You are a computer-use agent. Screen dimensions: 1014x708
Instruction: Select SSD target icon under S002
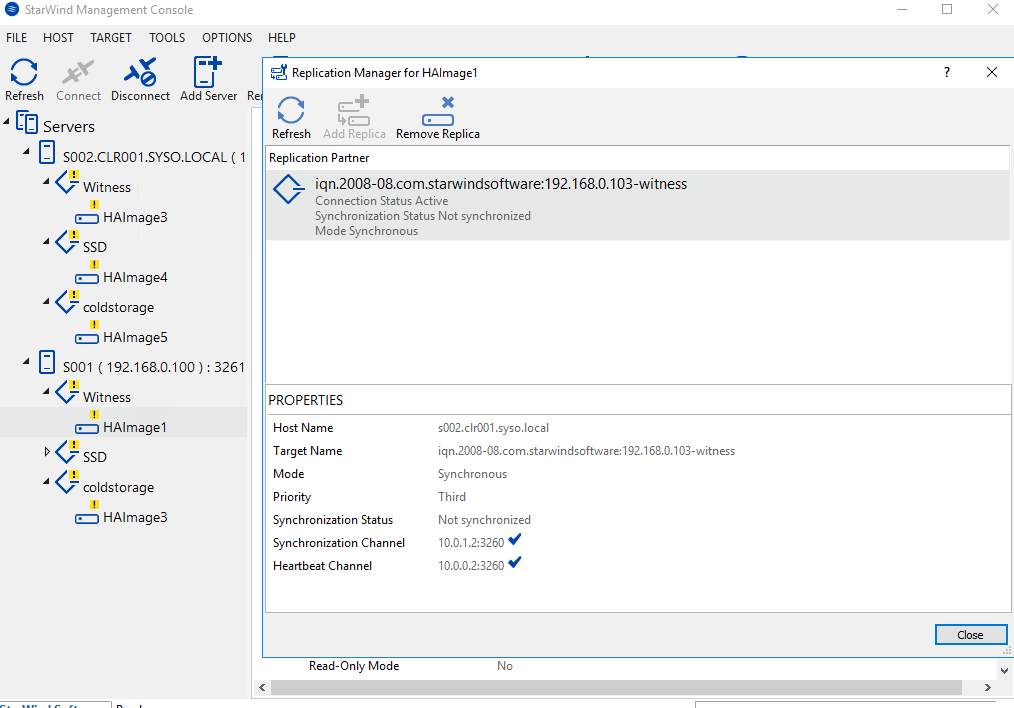[67, 242]
